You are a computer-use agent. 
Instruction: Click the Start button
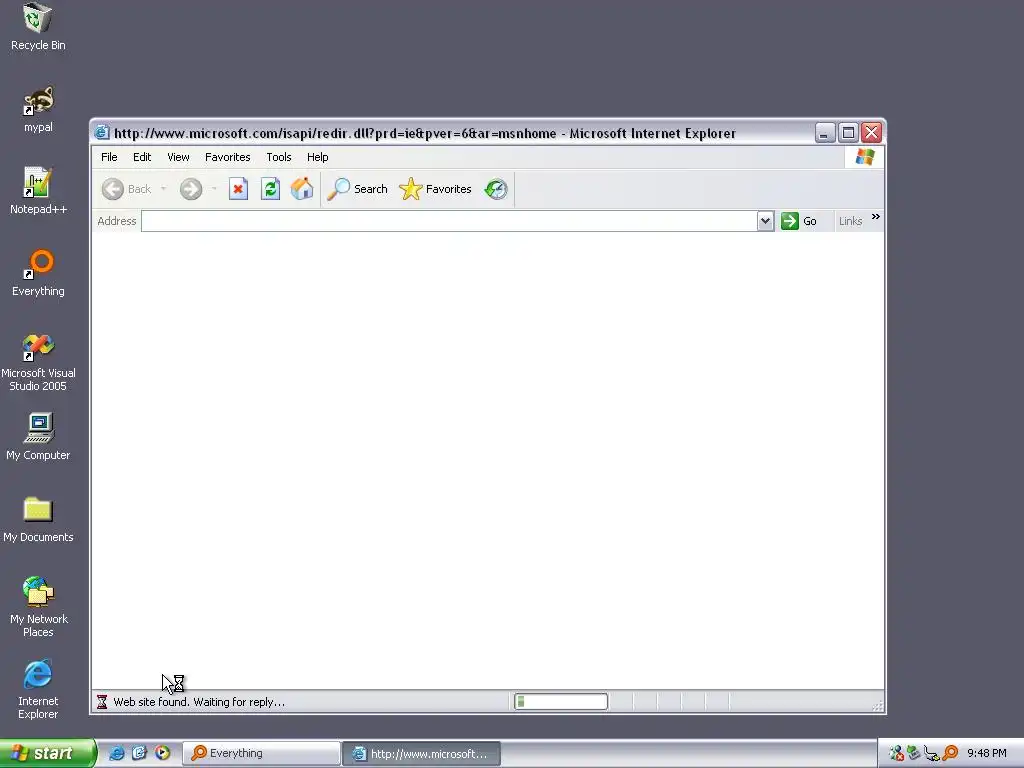pos(47,753)
